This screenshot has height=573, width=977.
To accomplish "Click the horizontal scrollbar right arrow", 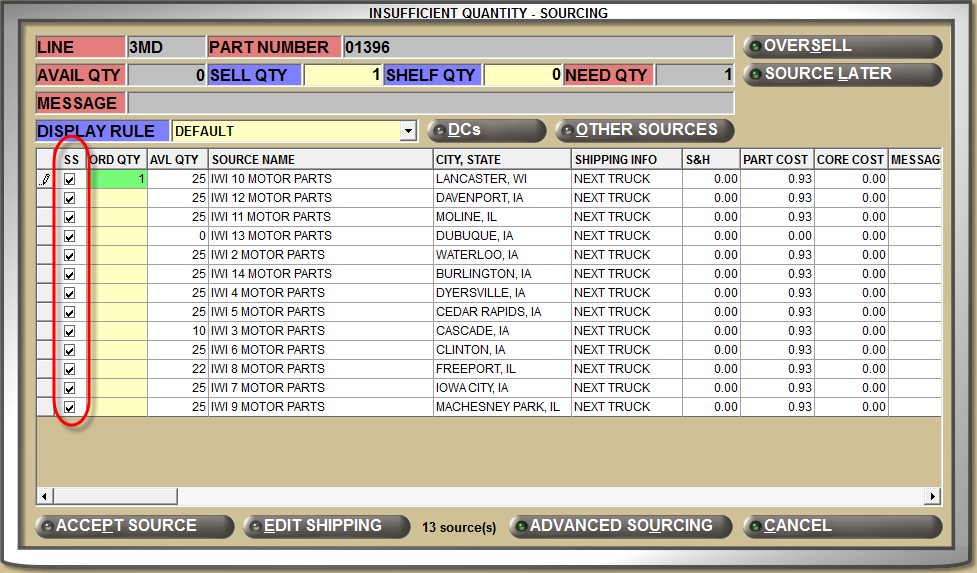I will [x=933, y=496].
